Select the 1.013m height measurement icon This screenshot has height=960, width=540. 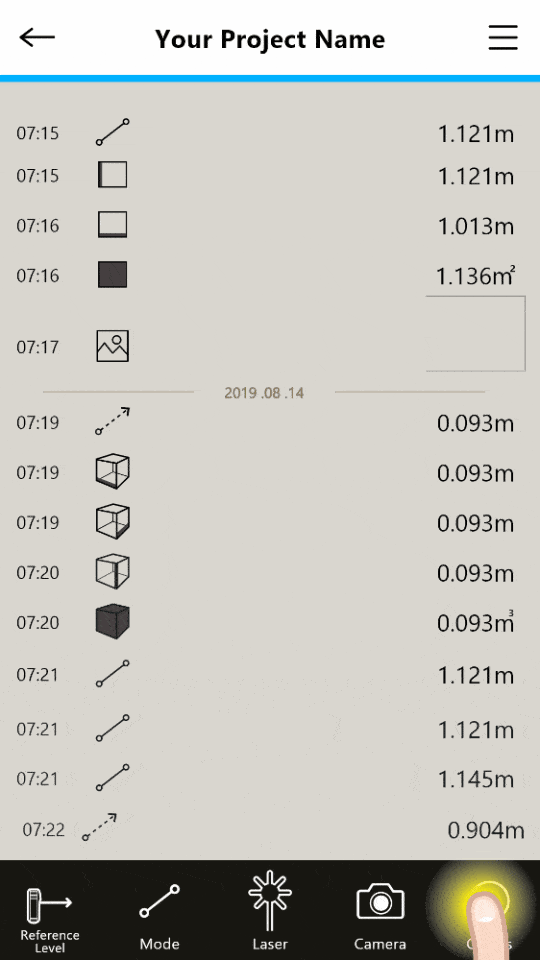[113, 225]
